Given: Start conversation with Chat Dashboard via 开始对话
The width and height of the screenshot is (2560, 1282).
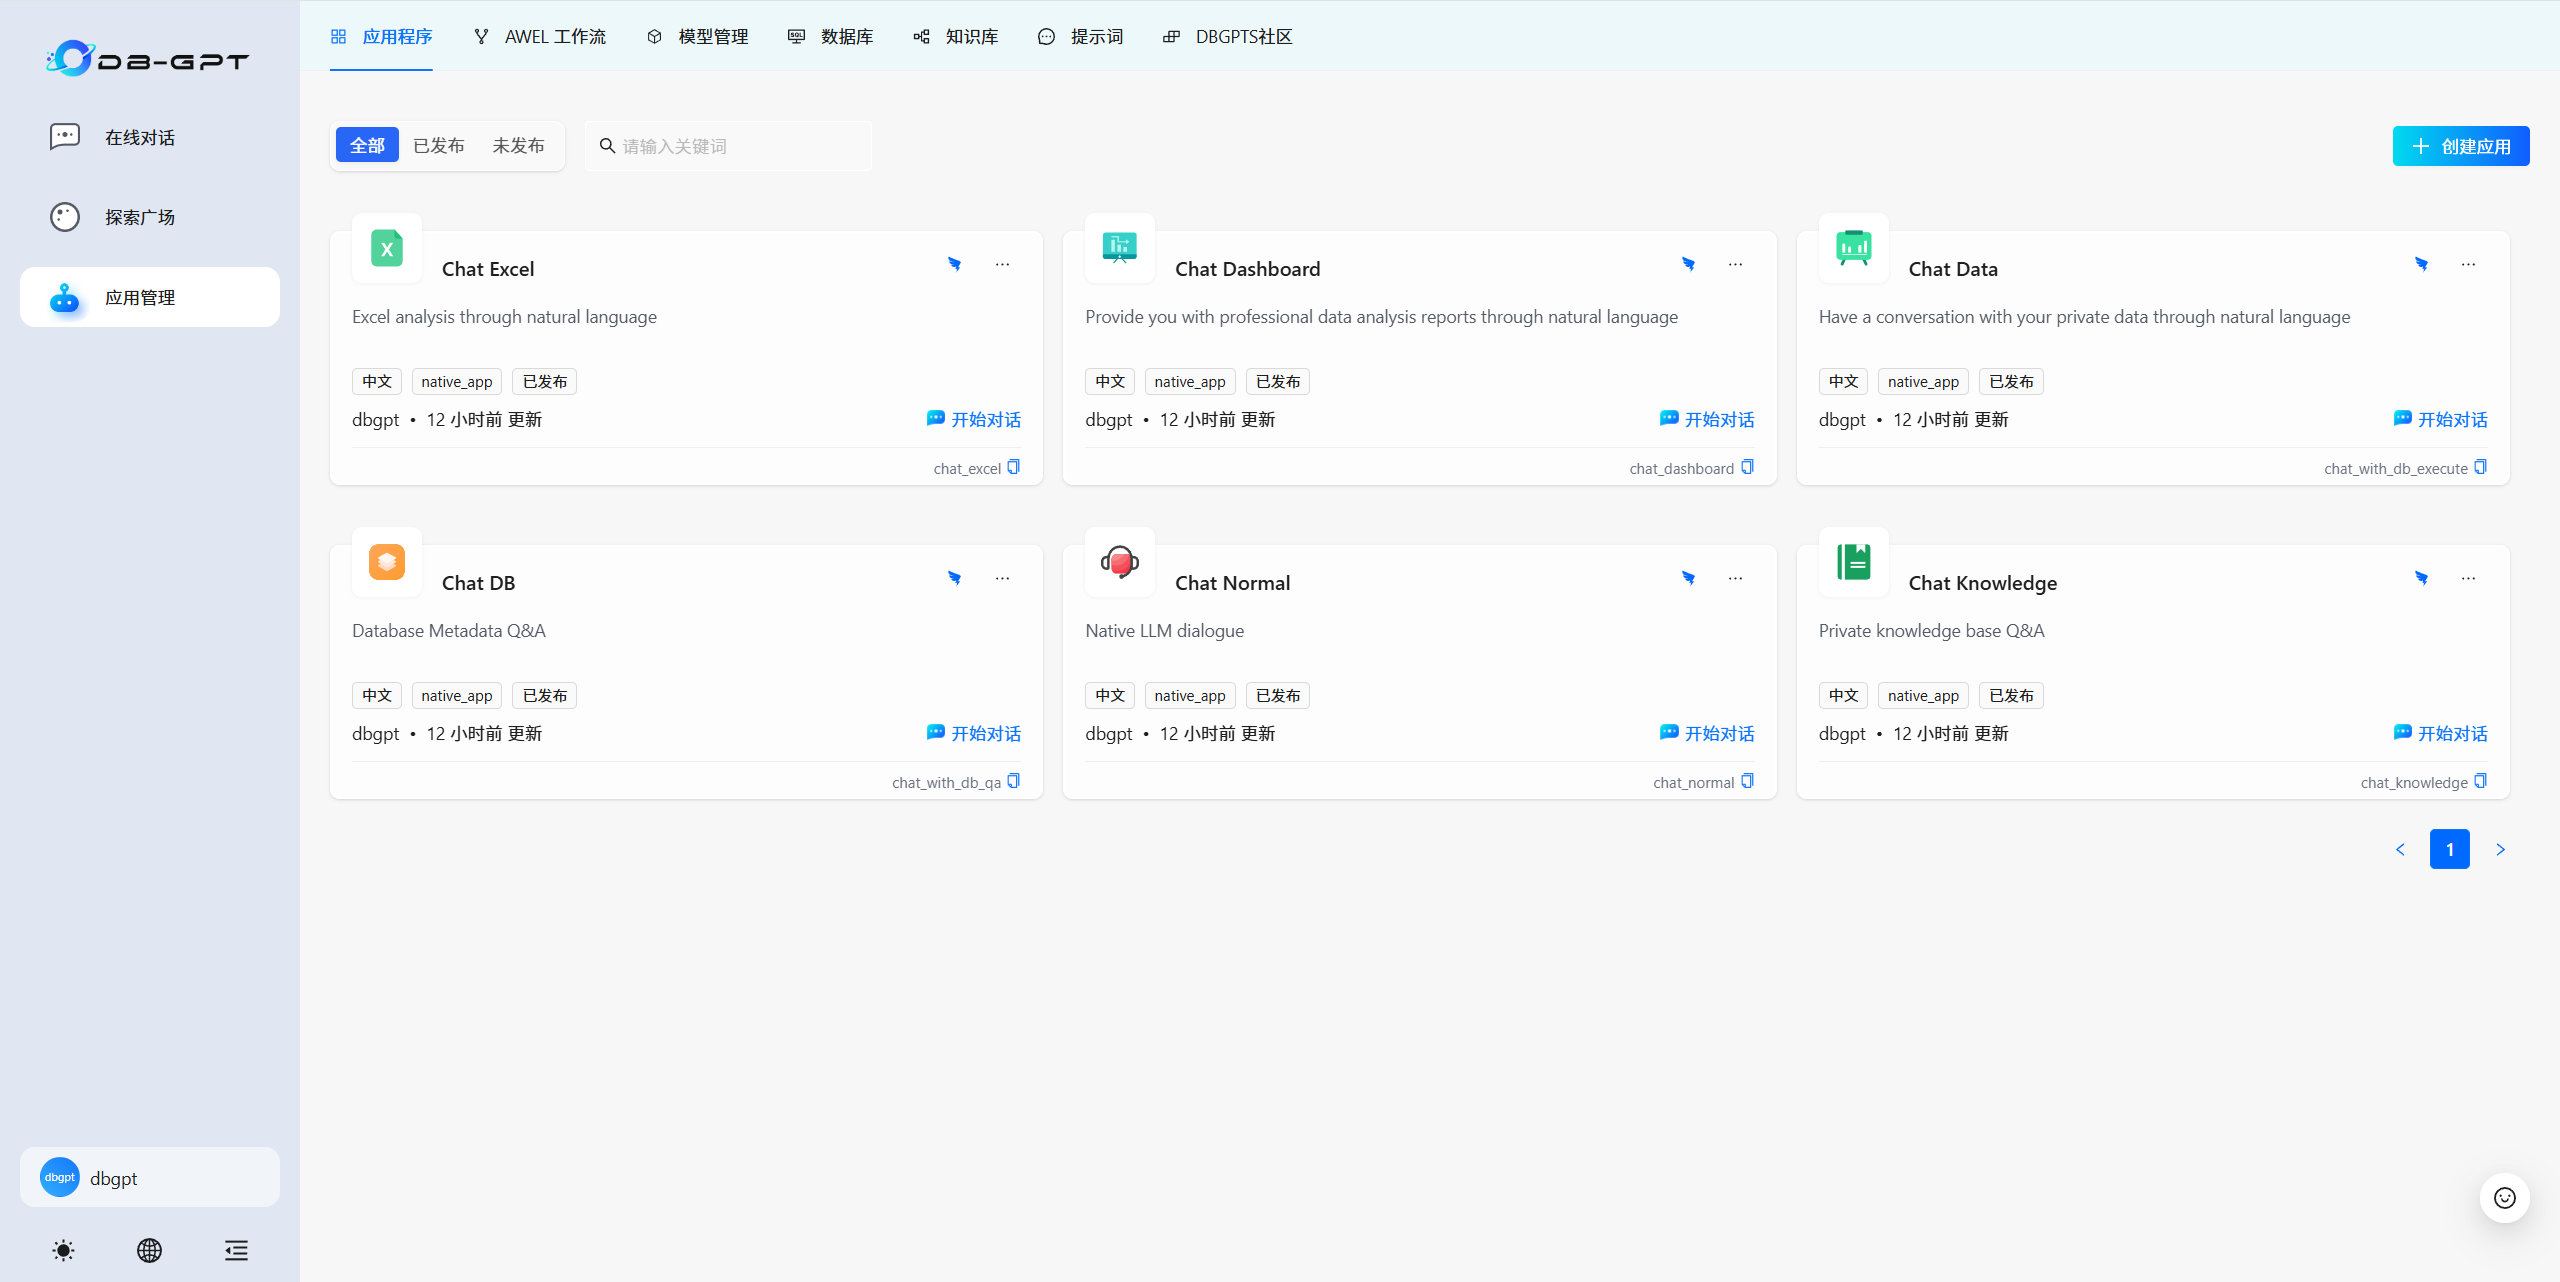Looking at the screenshot, I should point(1707,420).
